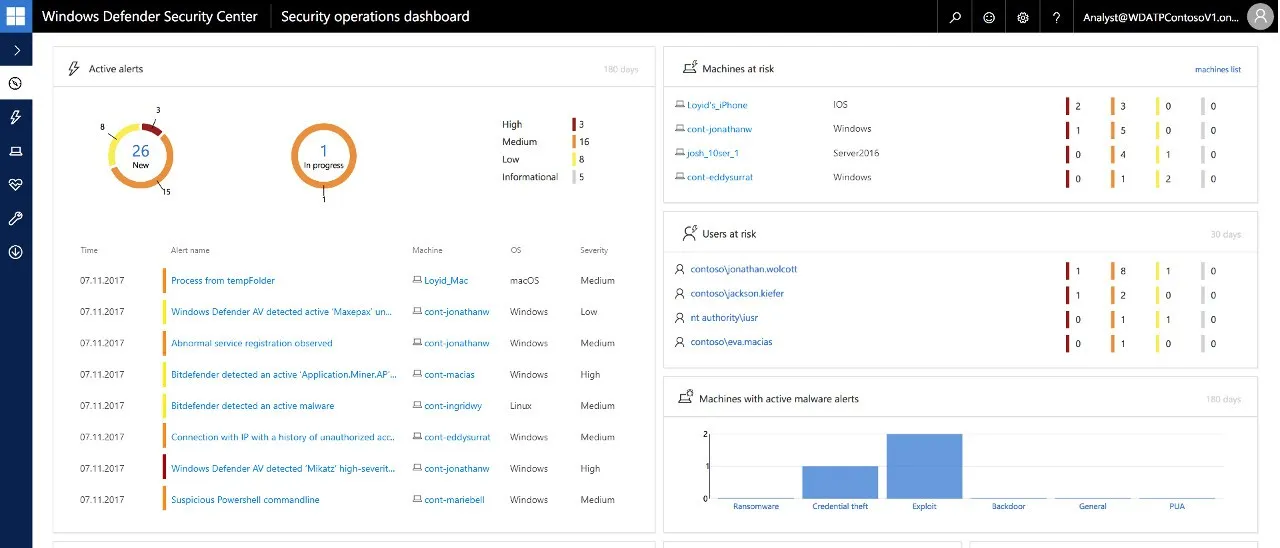The image size is (1280, 548).
Task: Open the Bitdefender detected an active malware alert
Action: point(252,406)
